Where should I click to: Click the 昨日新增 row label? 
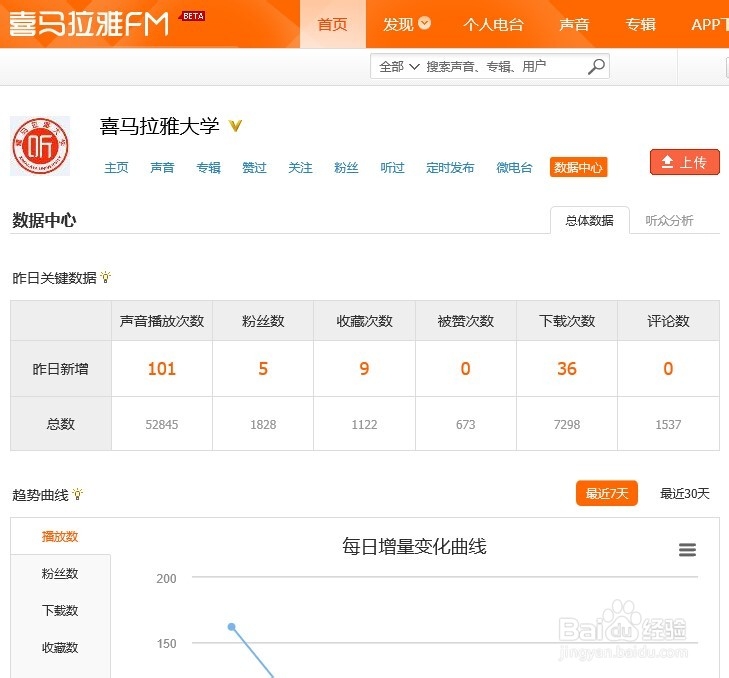(60, 369)
